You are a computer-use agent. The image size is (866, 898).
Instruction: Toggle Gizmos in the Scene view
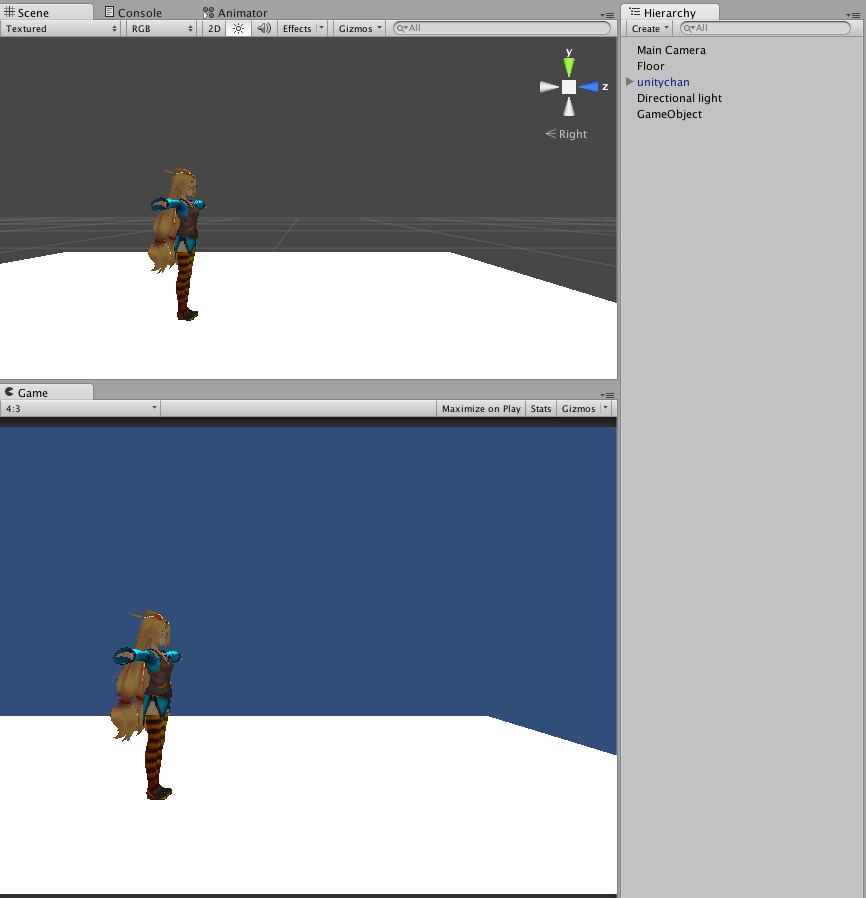tap(356, 28)
